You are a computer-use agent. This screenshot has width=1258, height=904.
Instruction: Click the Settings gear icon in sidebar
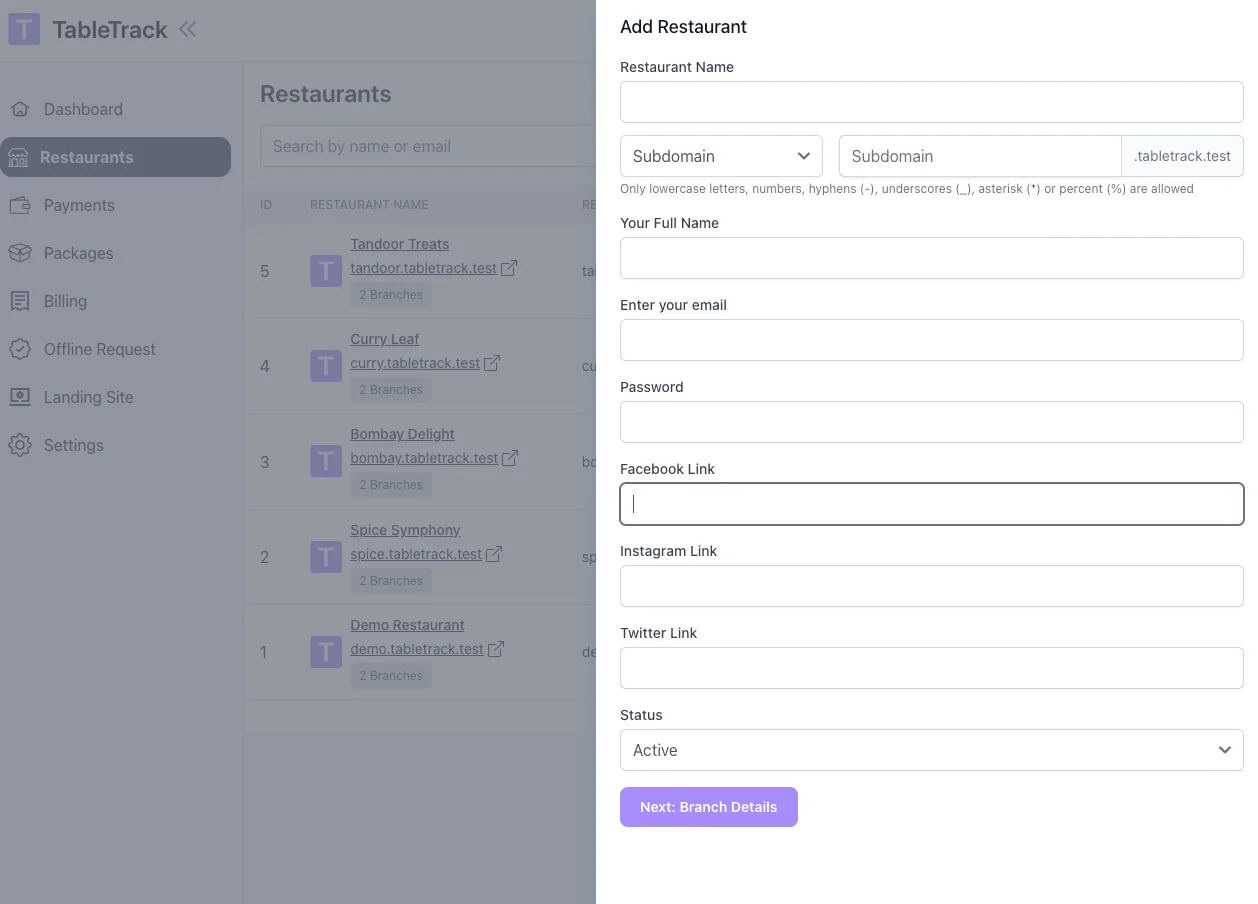coord(20,445)
